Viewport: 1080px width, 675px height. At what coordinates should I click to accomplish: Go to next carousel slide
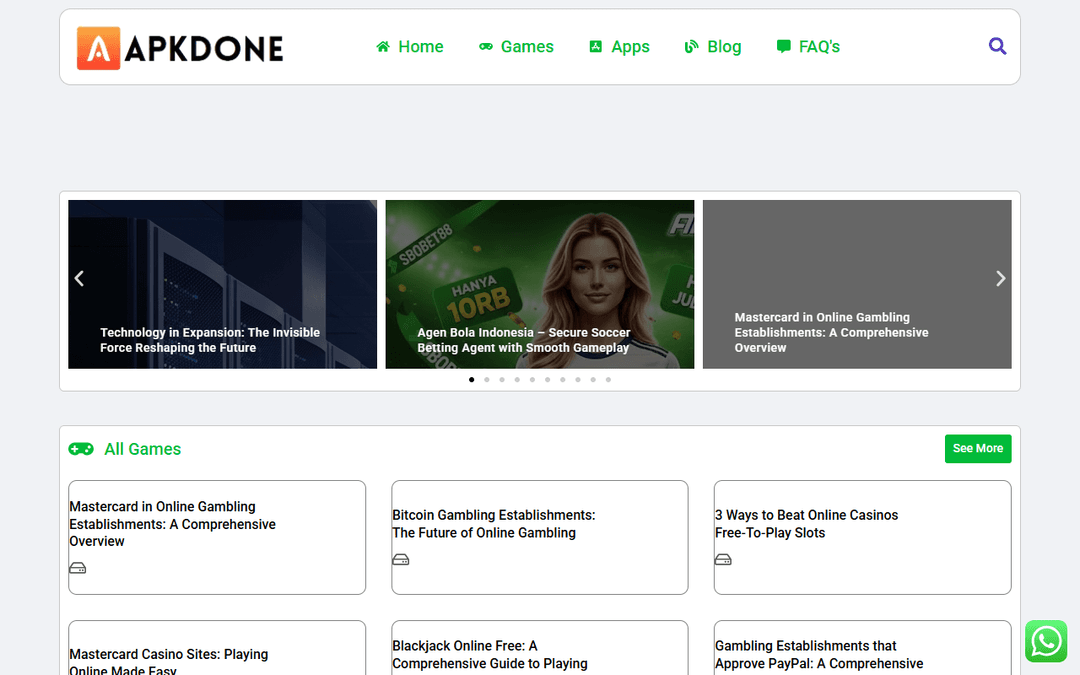click(x=1001, y=278)
